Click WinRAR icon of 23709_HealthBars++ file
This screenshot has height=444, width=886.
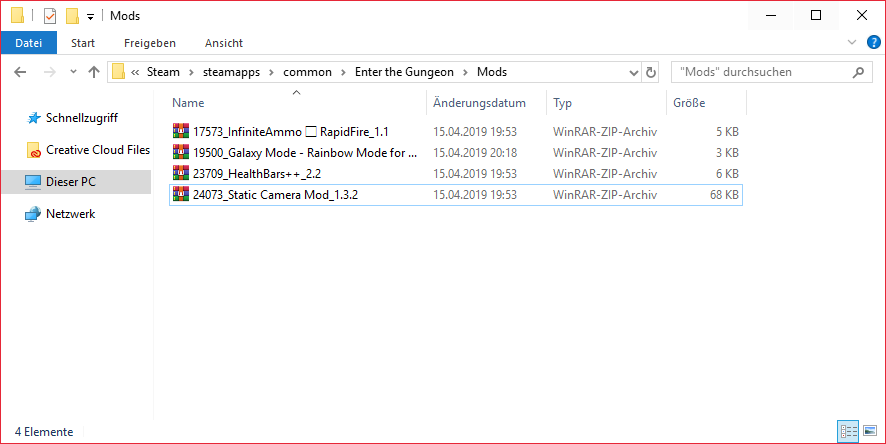(x=181, y=173)
